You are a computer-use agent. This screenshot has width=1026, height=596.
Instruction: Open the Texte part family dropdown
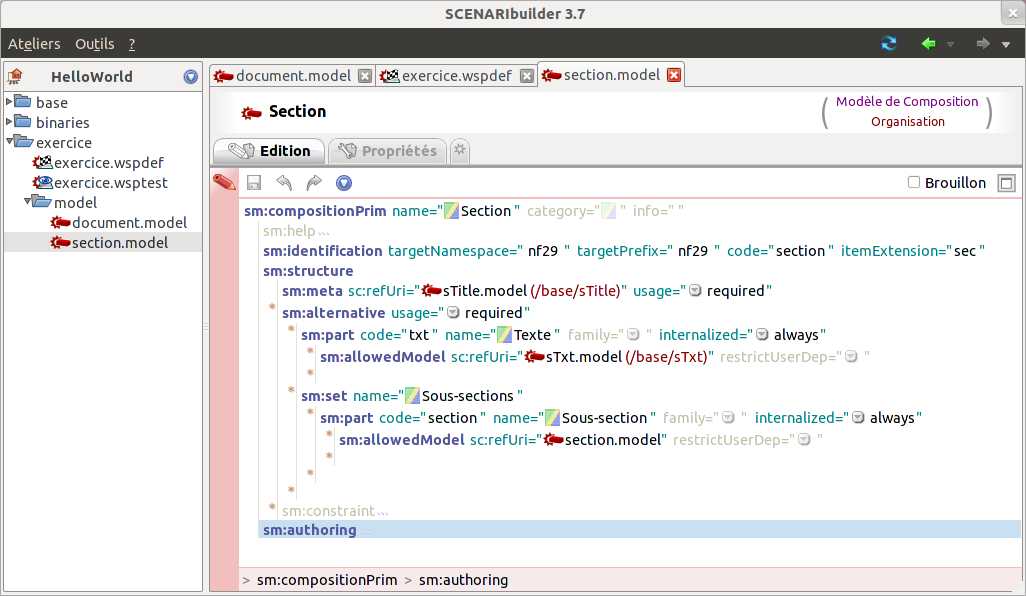633,335
